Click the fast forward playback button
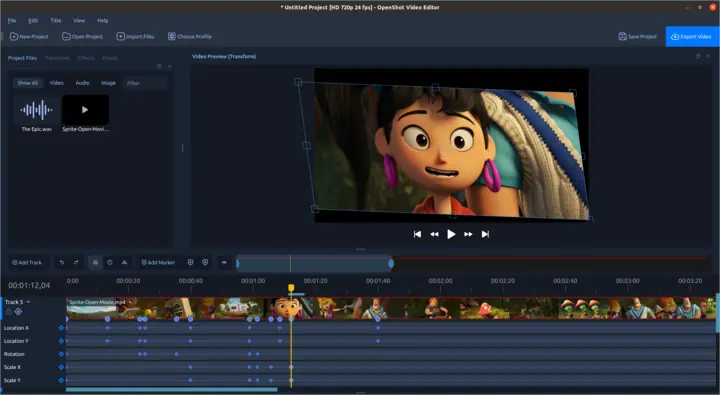 pos(468,234)
